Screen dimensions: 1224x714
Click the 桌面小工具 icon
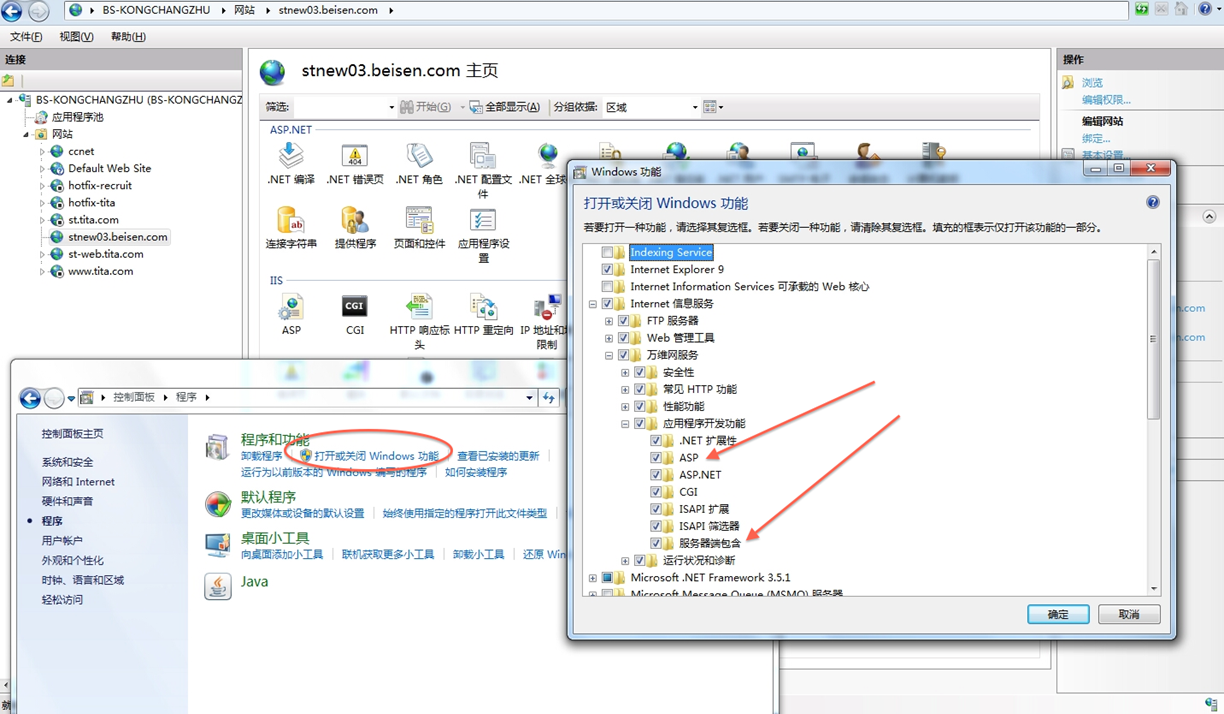218,545
